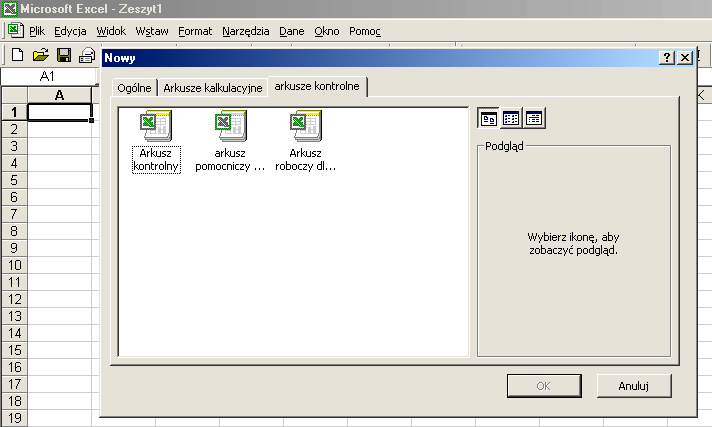The height and width of the screenshot is (427, 712).
Task: Select the arkusz pomocniczy template icon
Action: (231, 126)
